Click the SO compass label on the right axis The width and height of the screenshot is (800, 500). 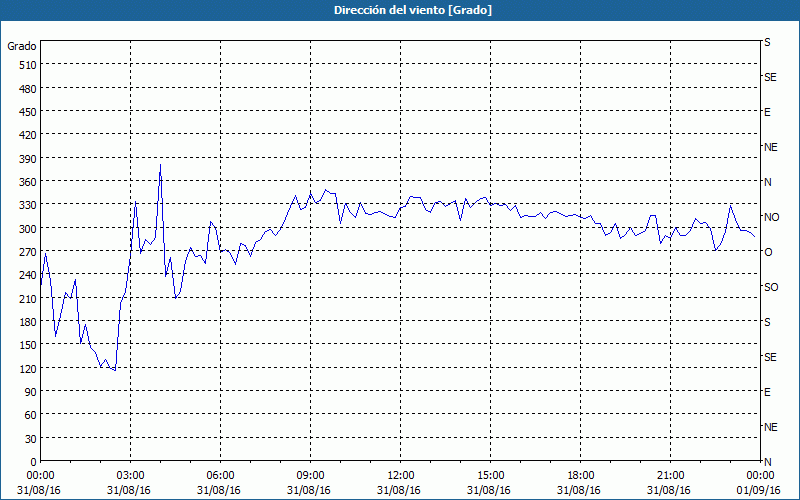tap(771, 288)
